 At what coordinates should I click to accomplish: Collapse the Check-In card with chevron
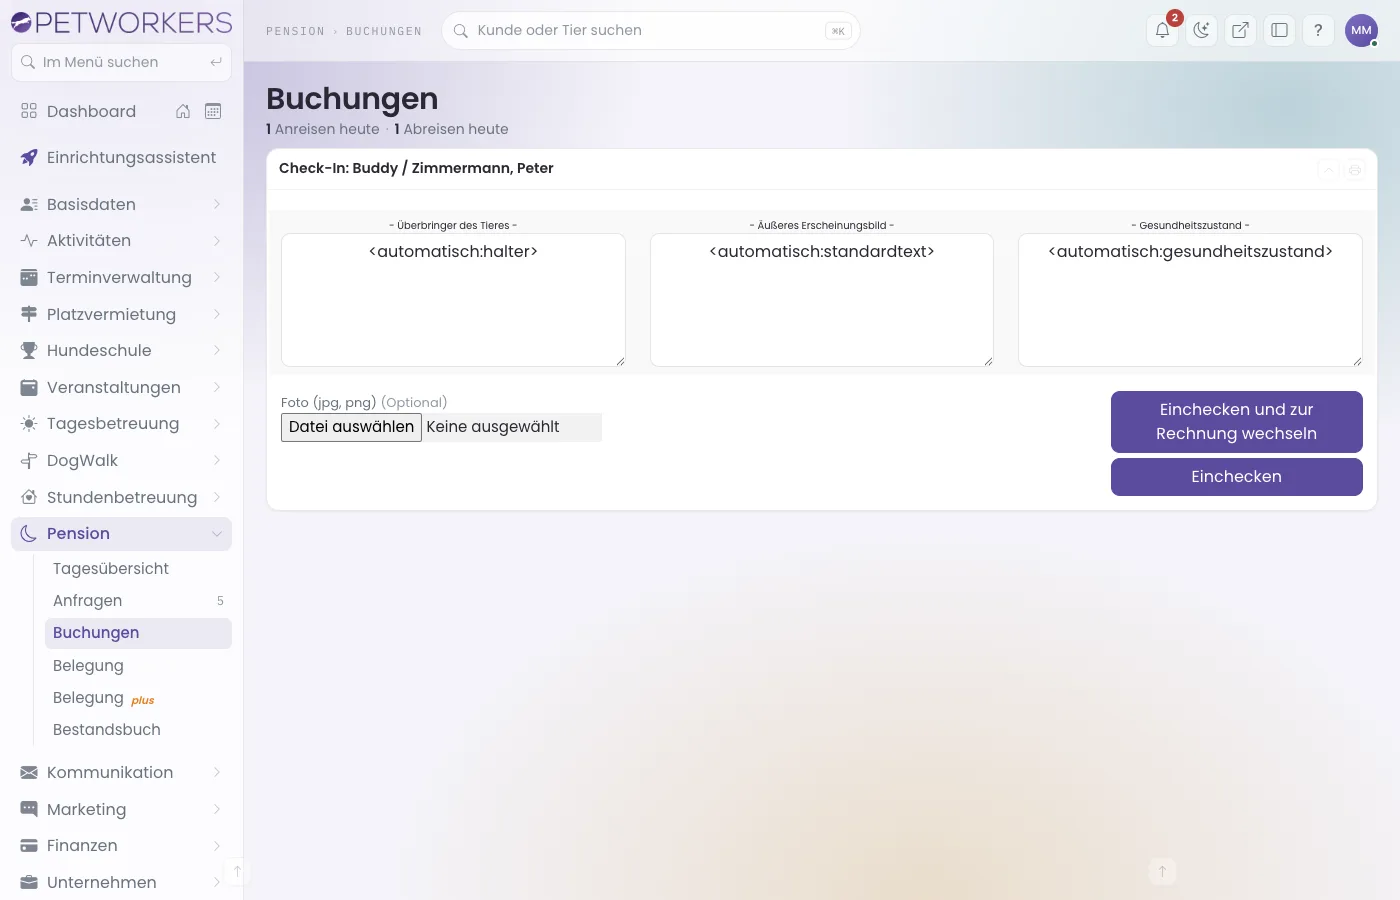(1328, 170)
